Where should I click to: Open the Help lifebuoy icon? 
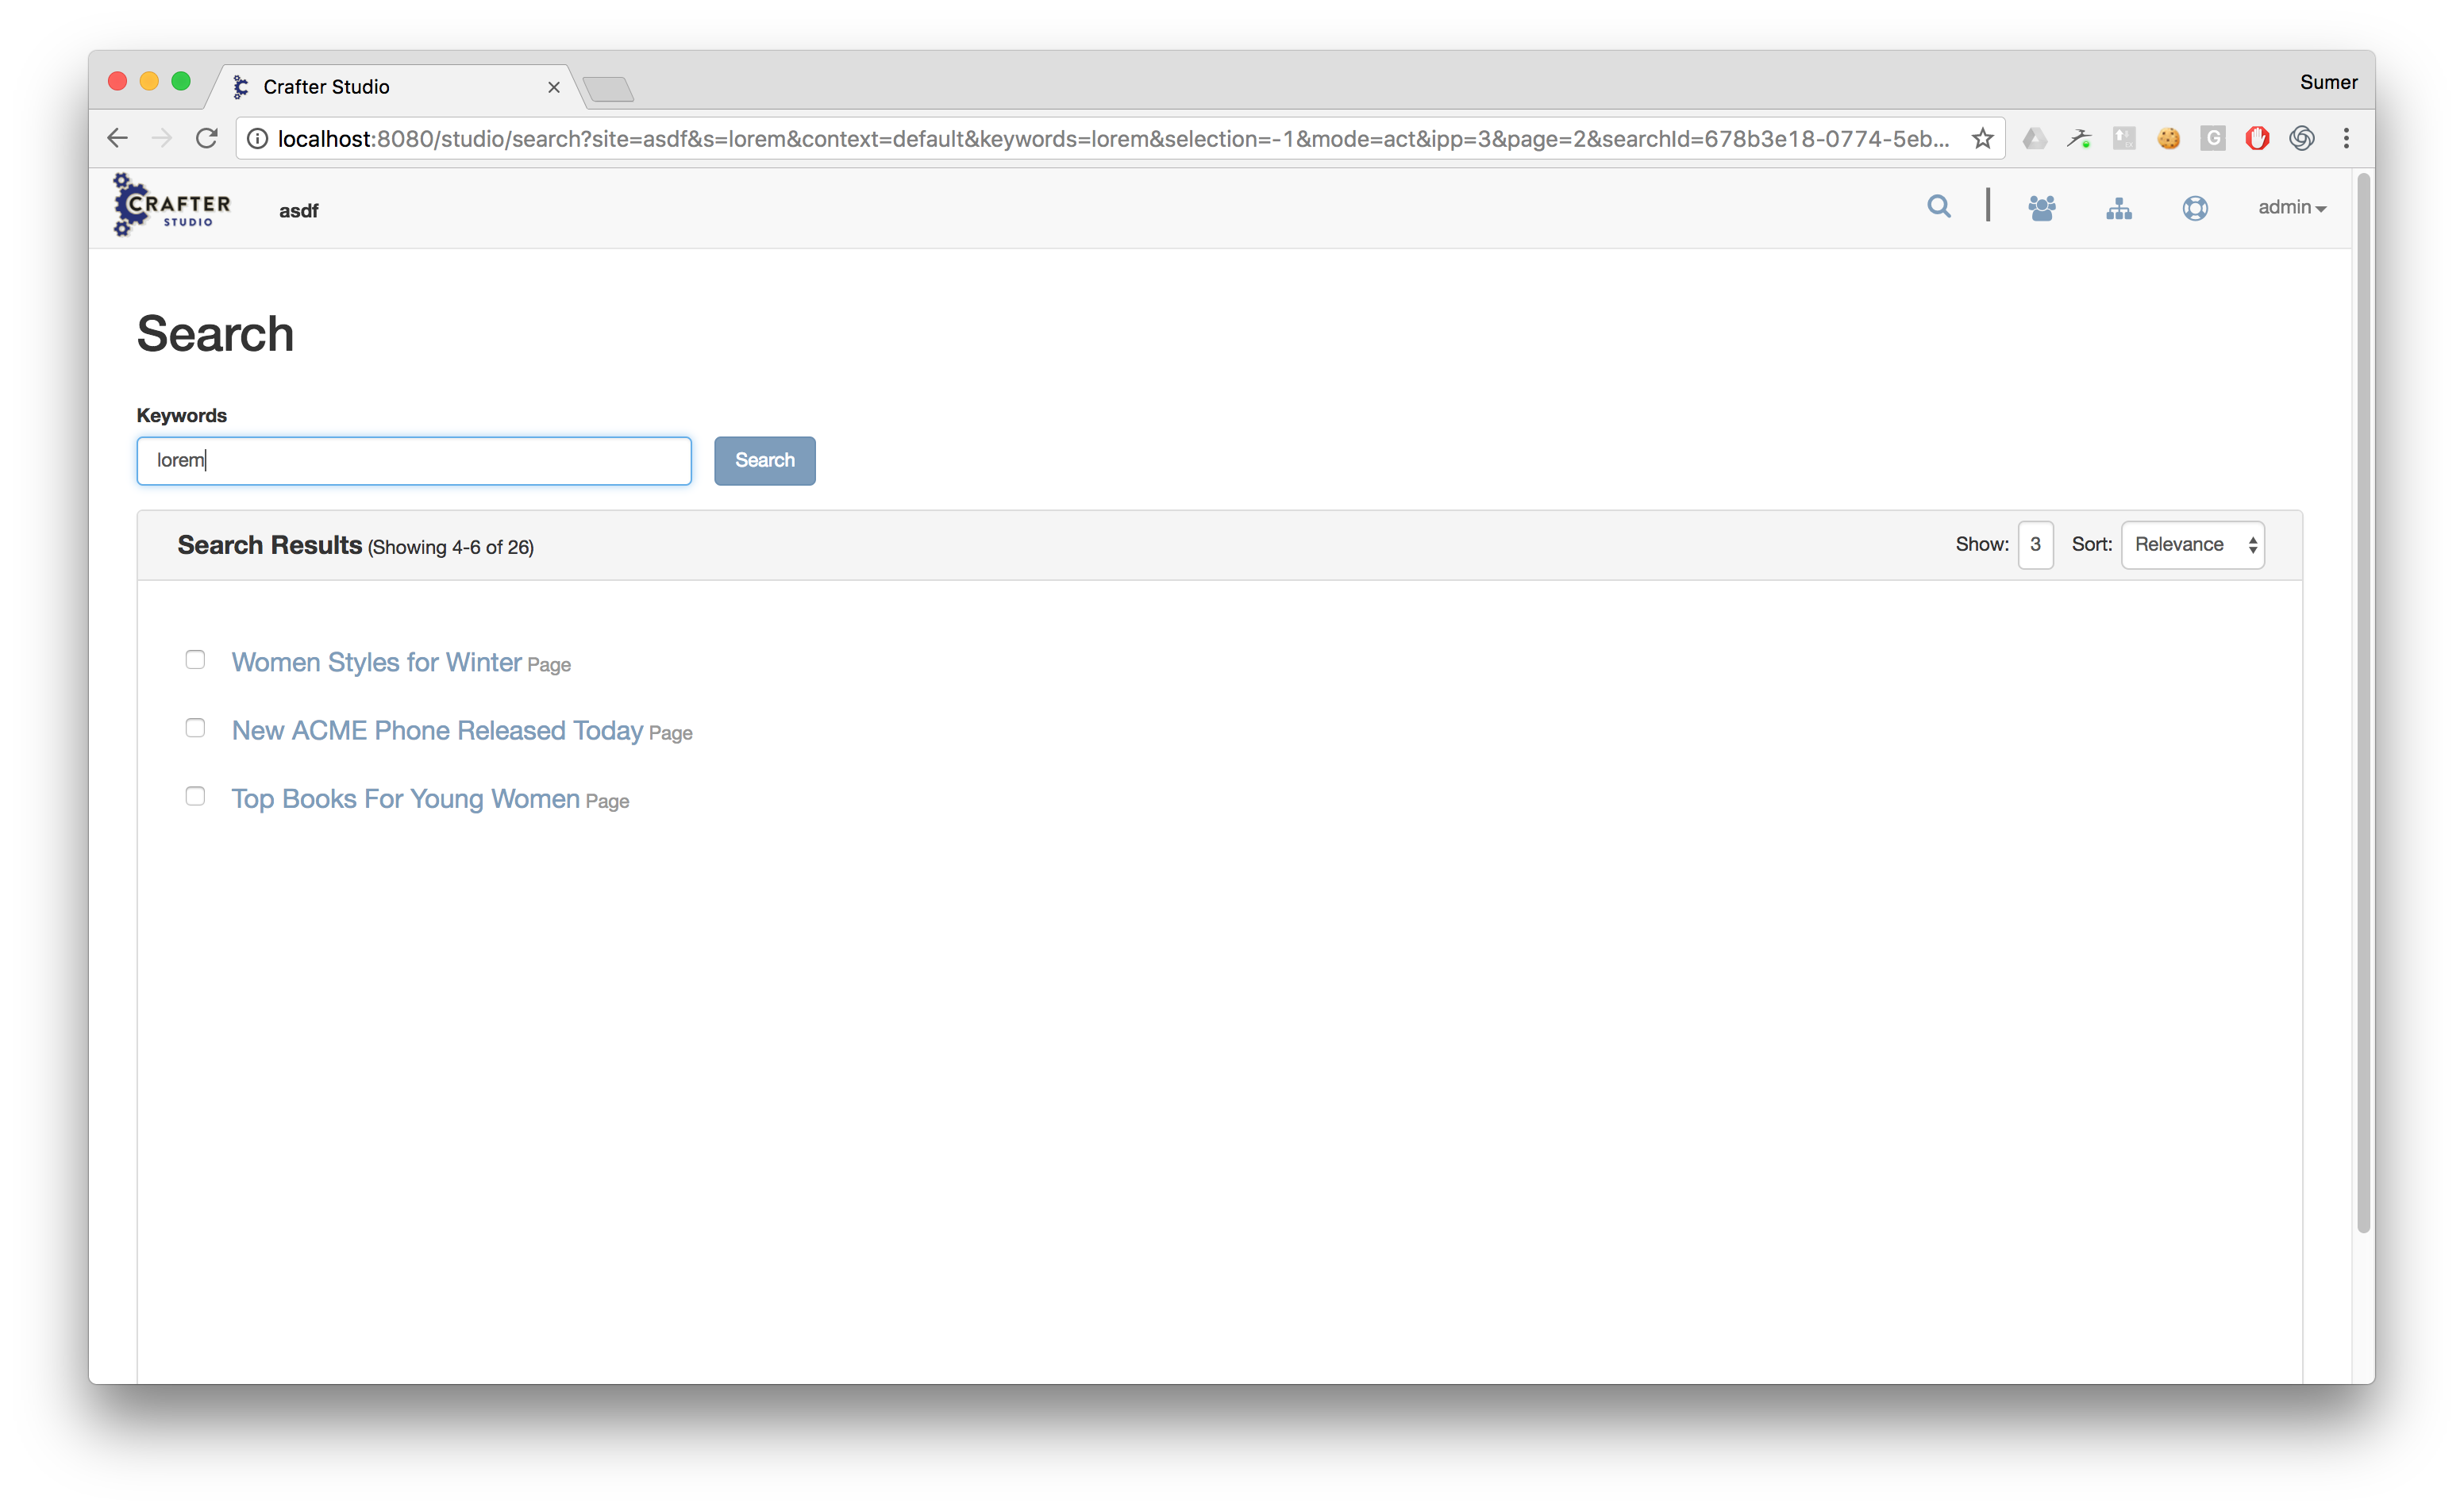[2195, 208]
